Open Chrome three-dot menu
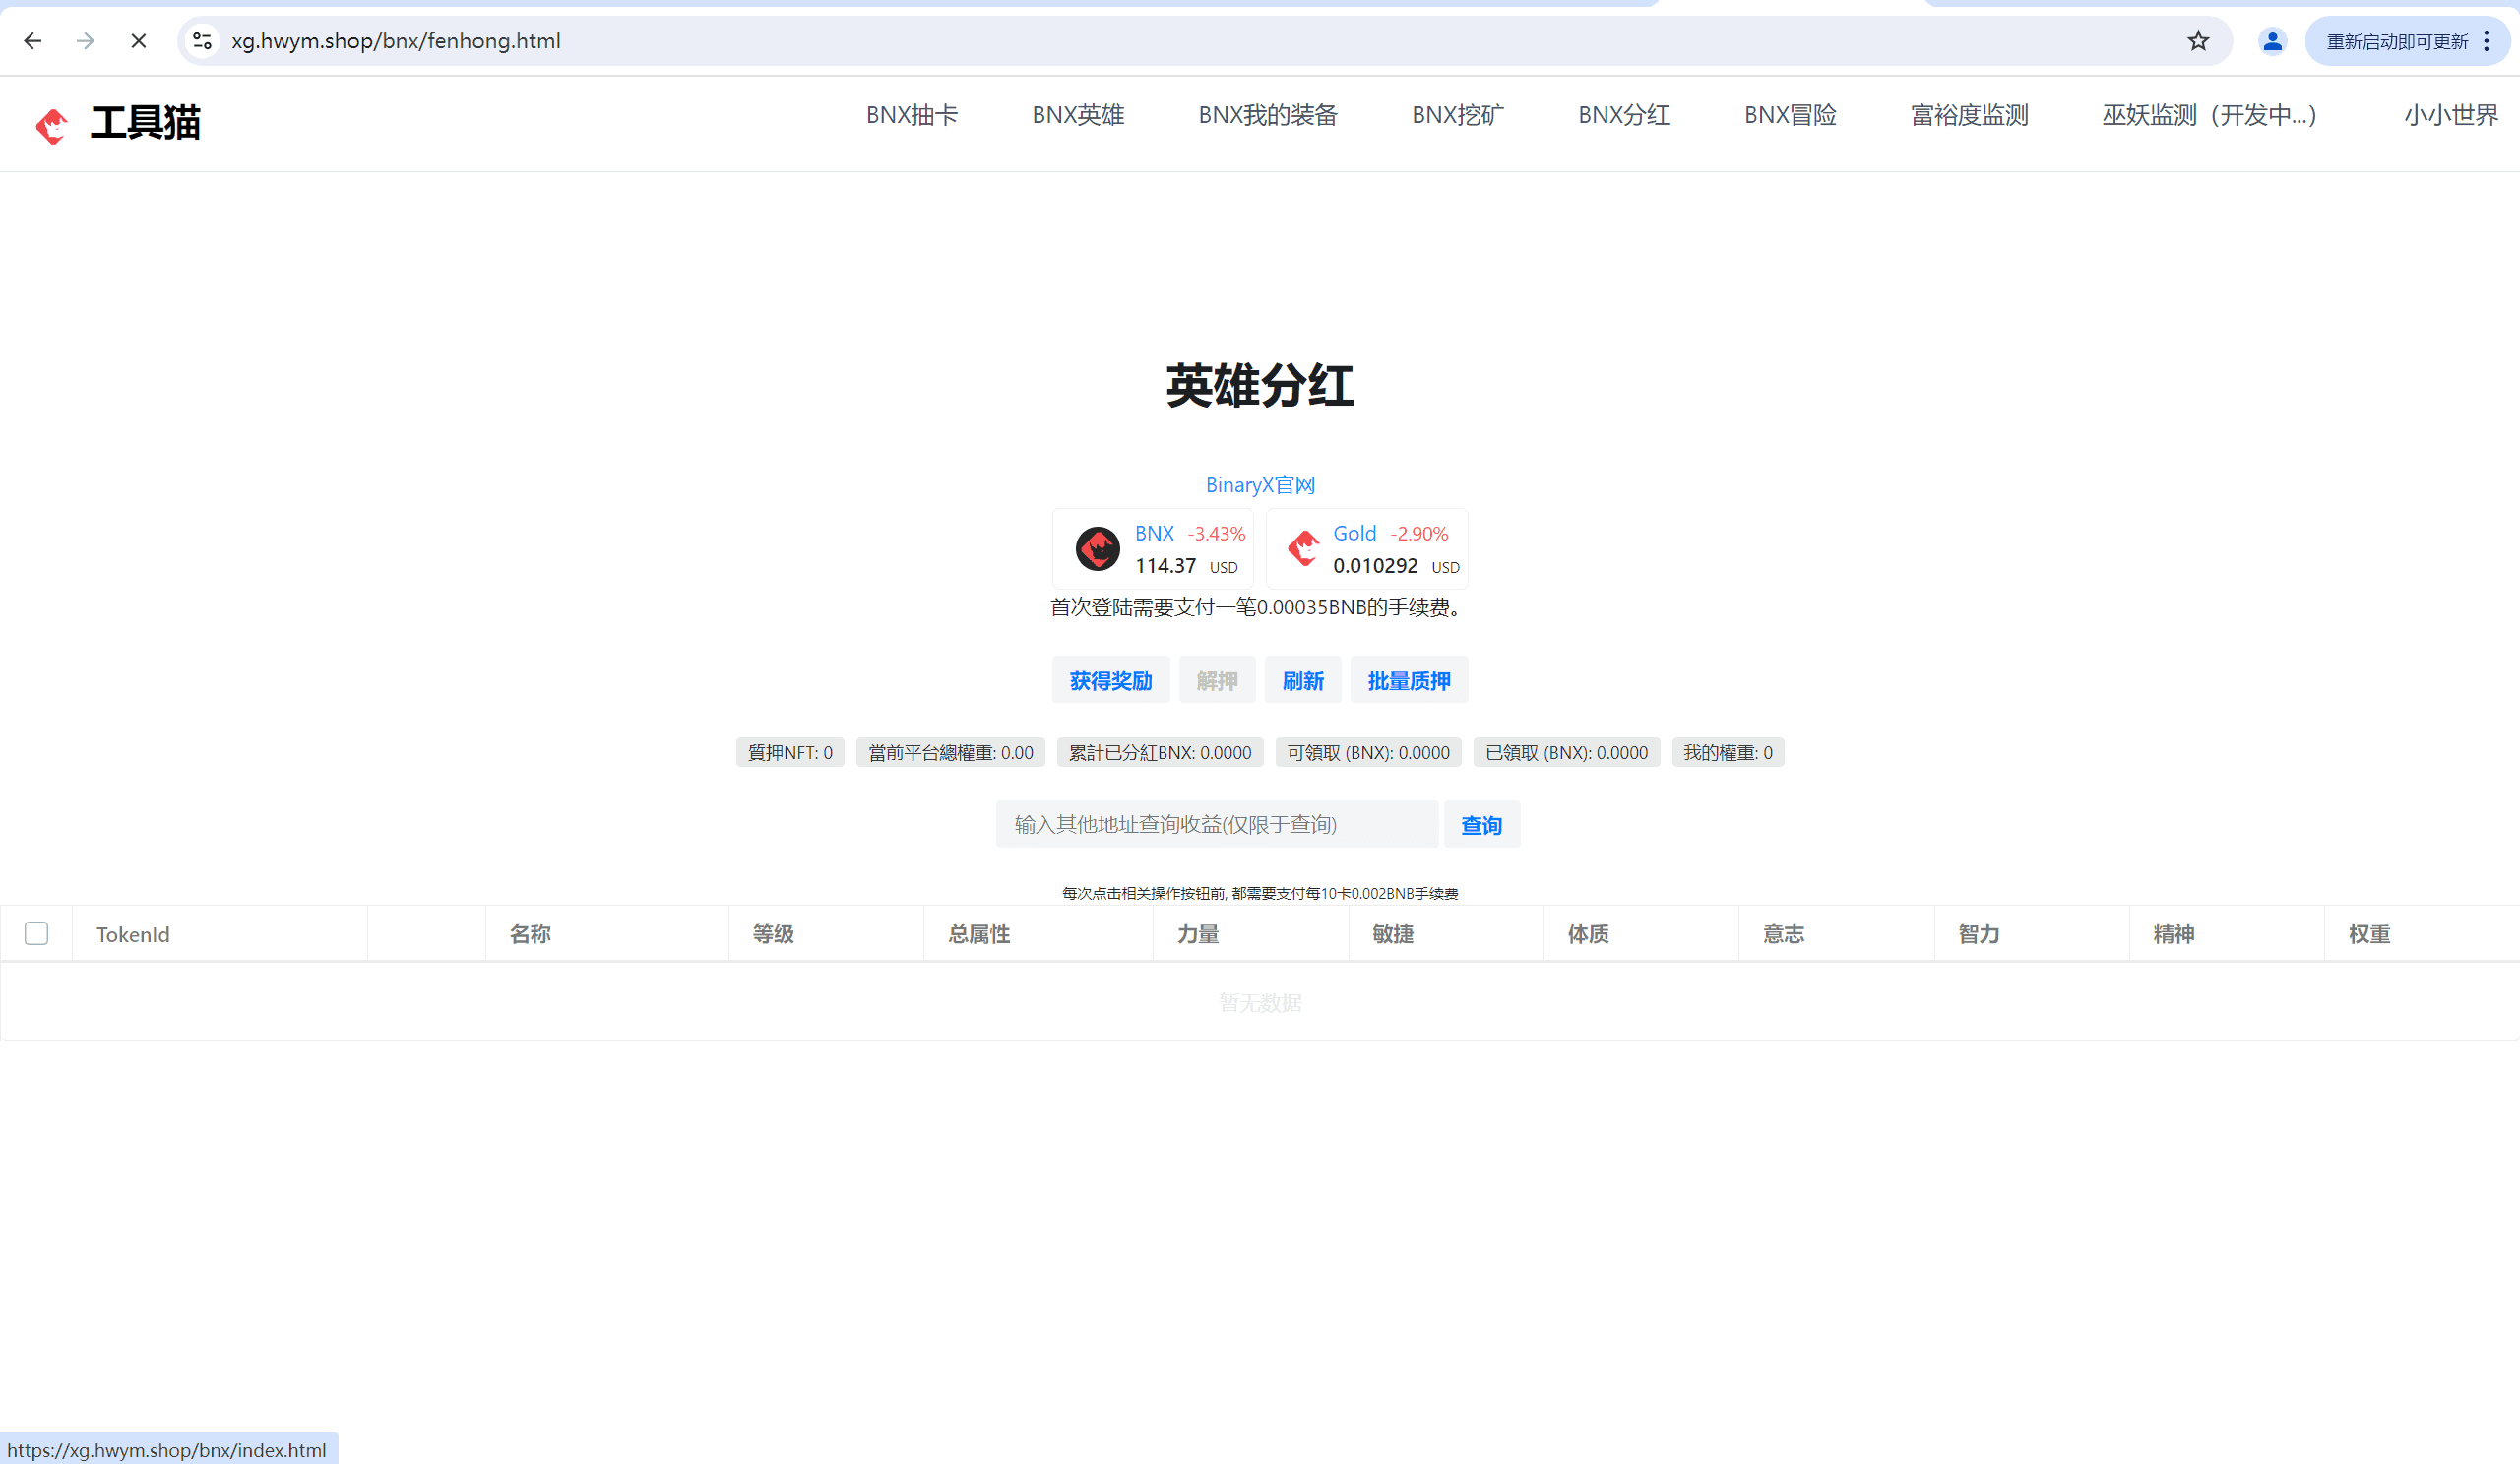Screen dimensions: 2520x1464 [x=2486, y=41]
